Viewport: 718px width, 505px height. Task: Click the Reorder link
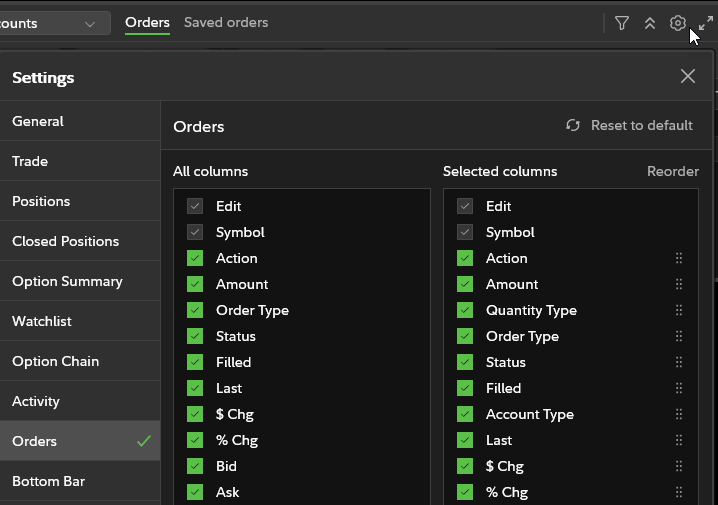(x=672, y=171)
